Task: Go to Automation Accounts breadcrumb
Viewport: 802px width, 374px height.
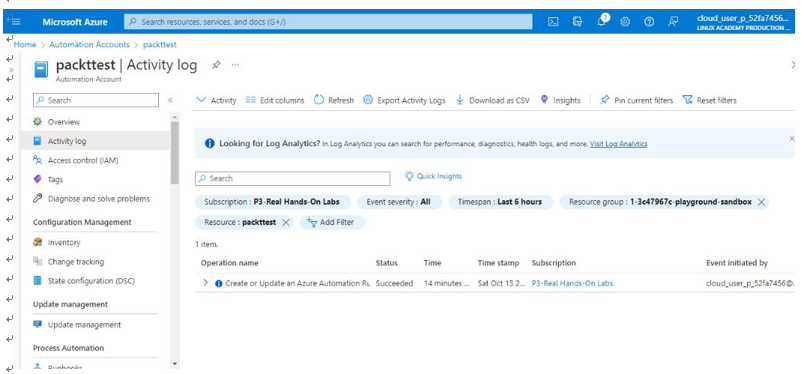Action: [90, 45]
